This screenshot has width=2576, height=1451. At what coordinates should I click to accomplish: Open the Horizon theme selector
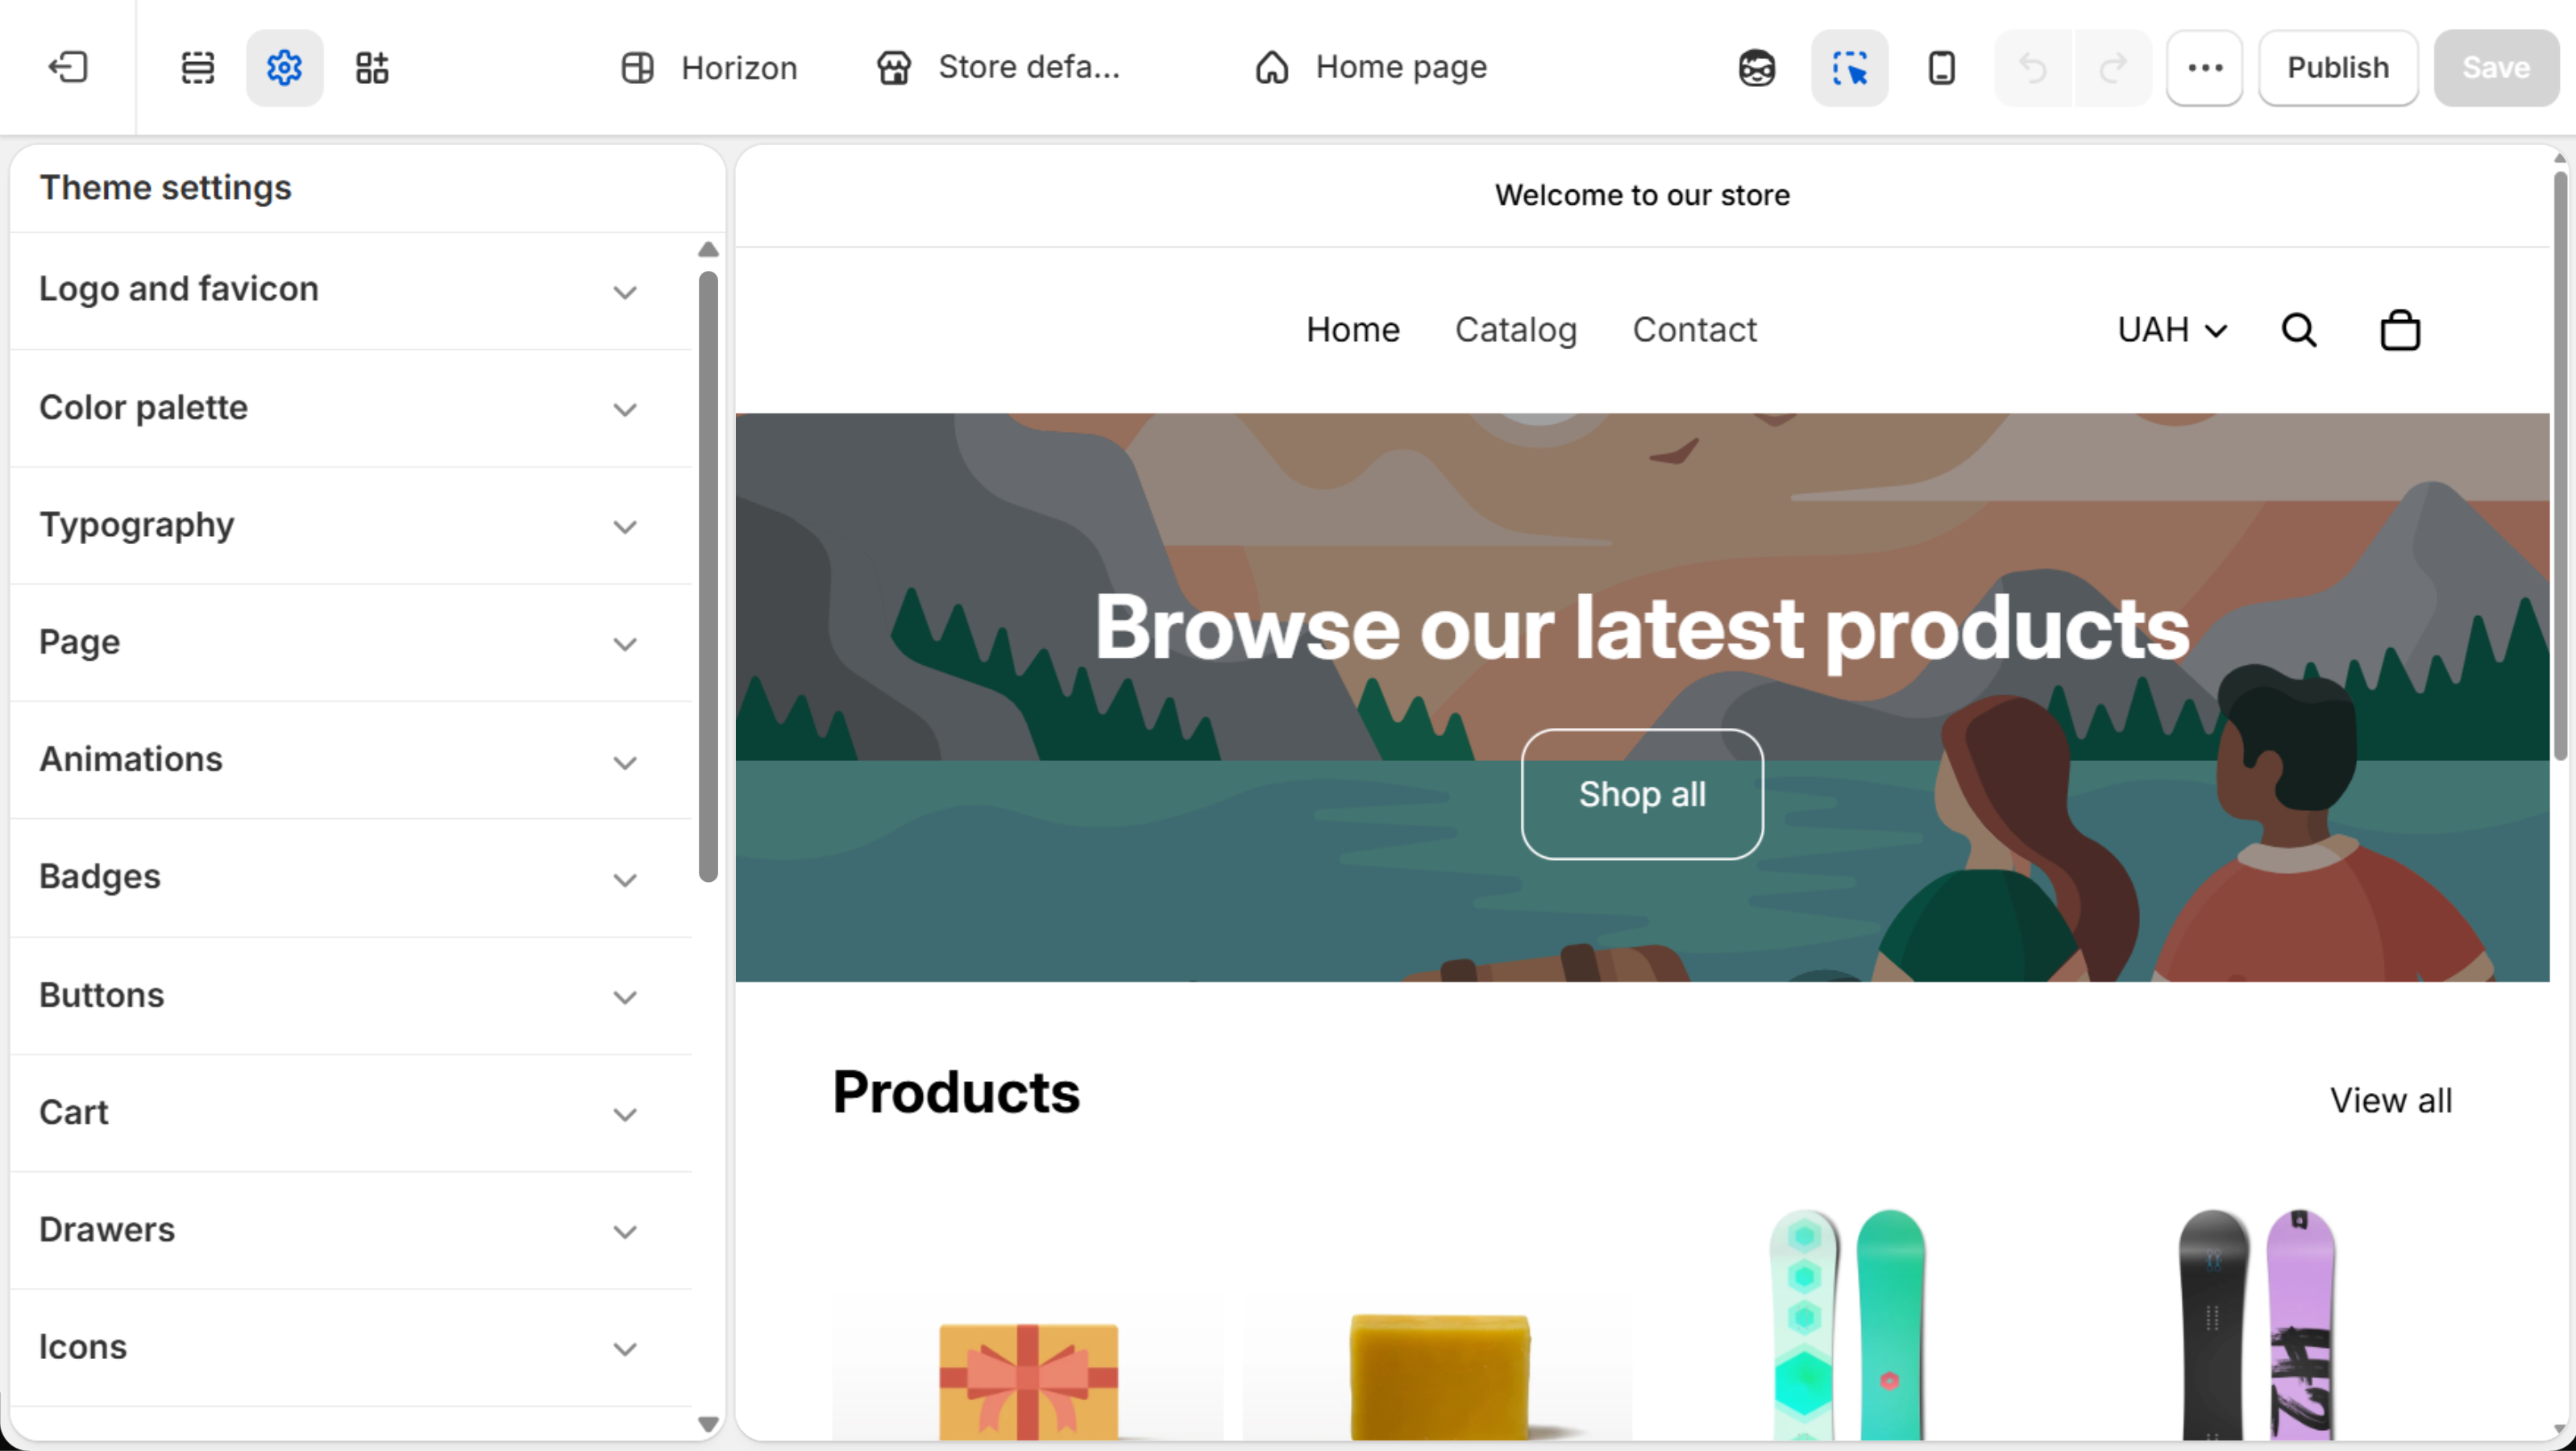point(709,68)
